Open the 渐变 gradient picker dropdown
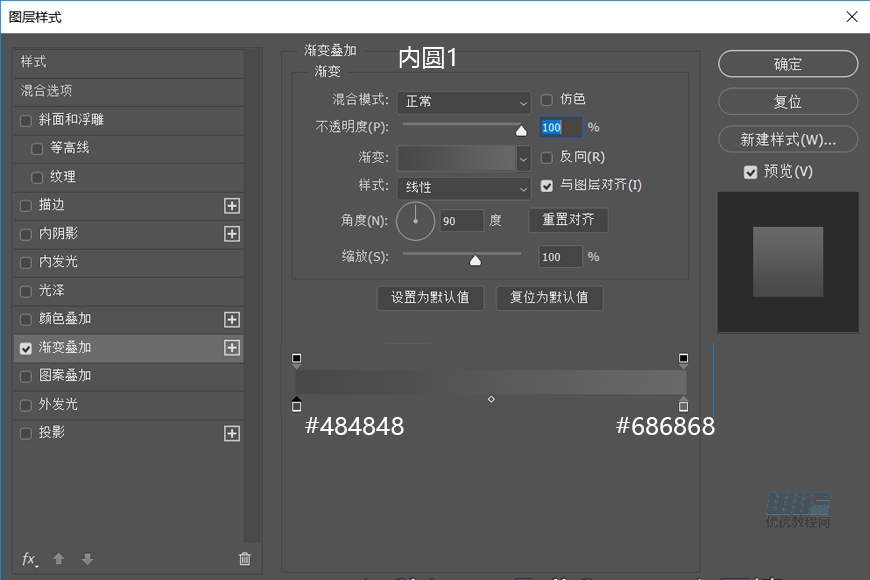870x580 pixels. tap(464, 158)
